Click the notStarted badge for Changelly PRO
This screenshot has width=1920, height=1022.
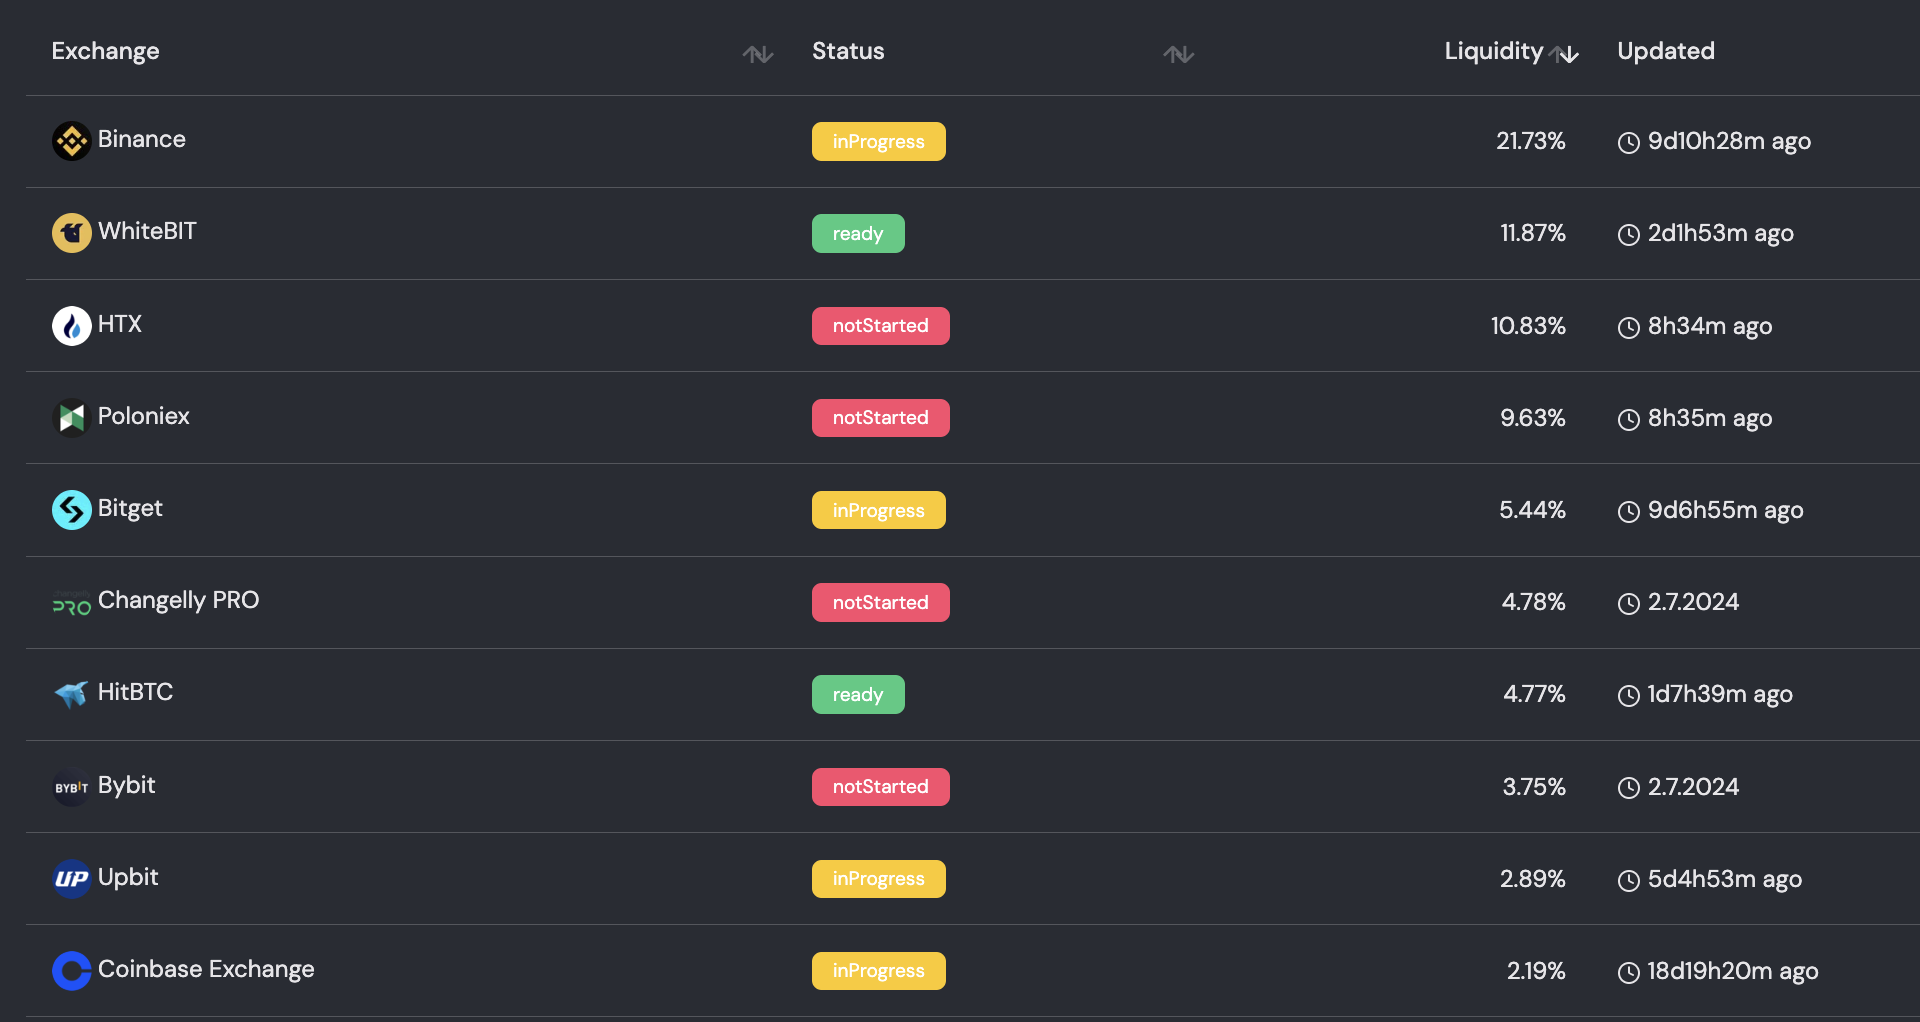point(881,602)
